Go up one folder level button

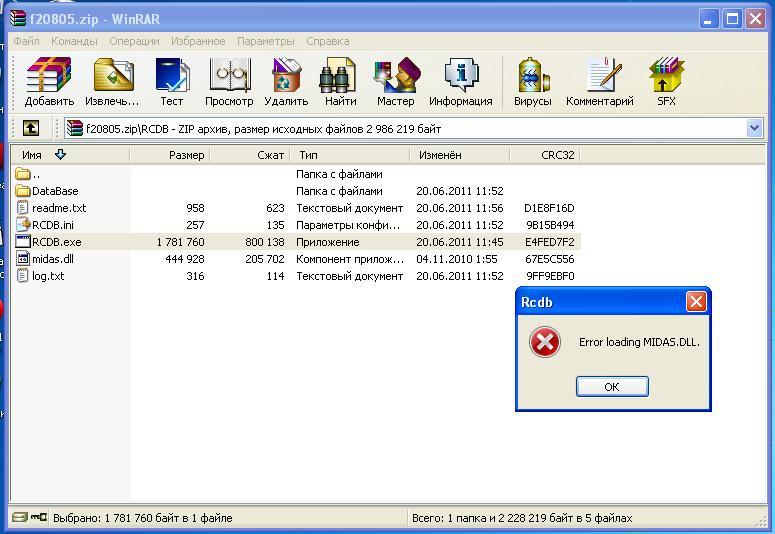[31, 128]
